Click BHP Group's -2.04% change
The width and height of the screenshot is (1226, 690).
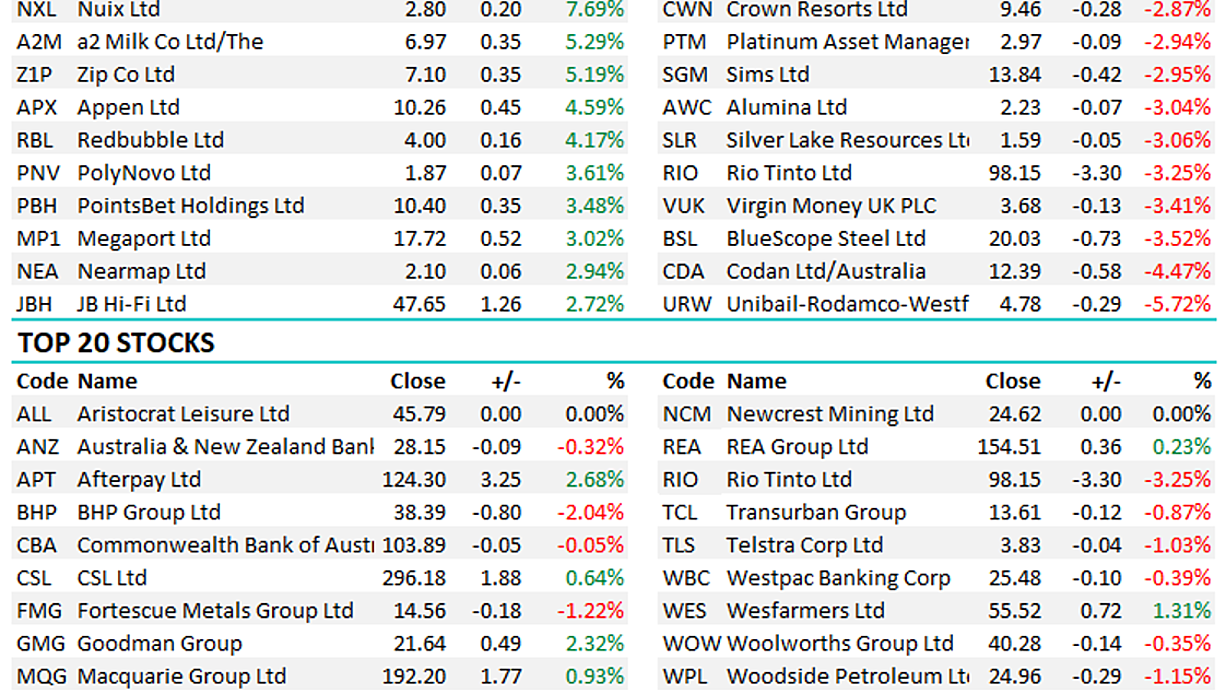coord(591,513)
